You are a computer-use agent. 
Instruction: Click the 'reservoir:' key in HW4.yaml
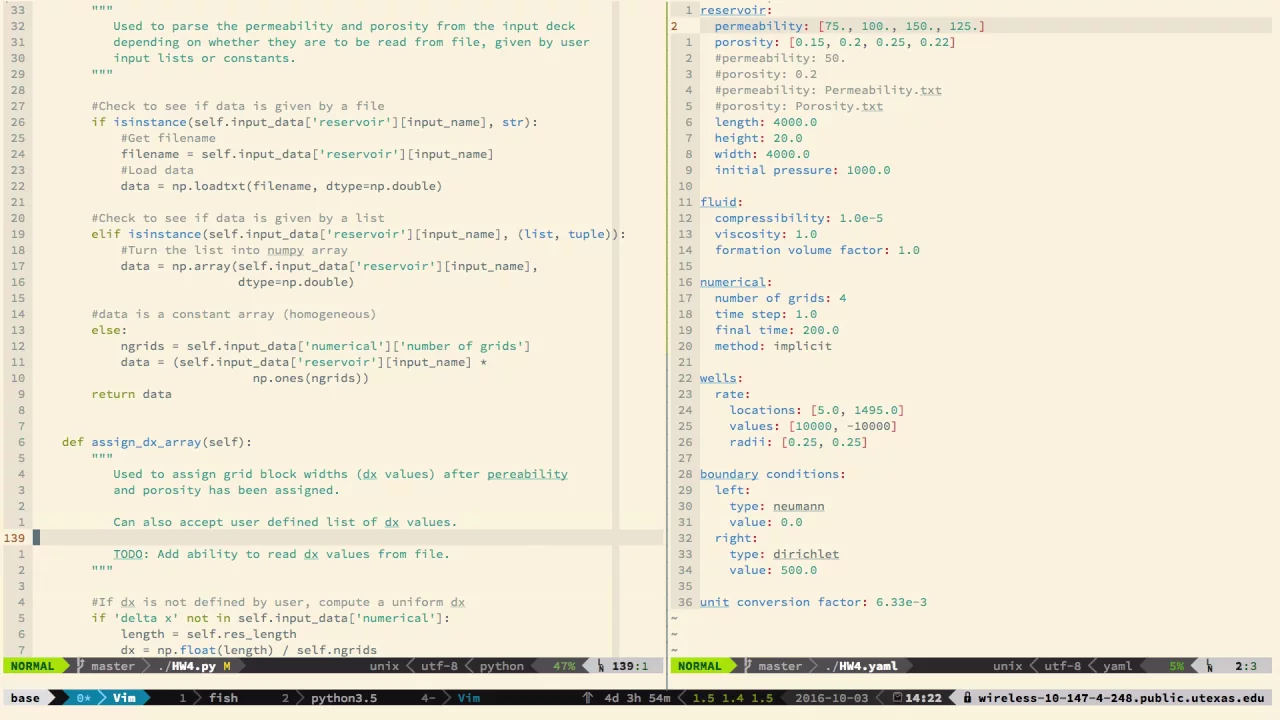point(736,10)
